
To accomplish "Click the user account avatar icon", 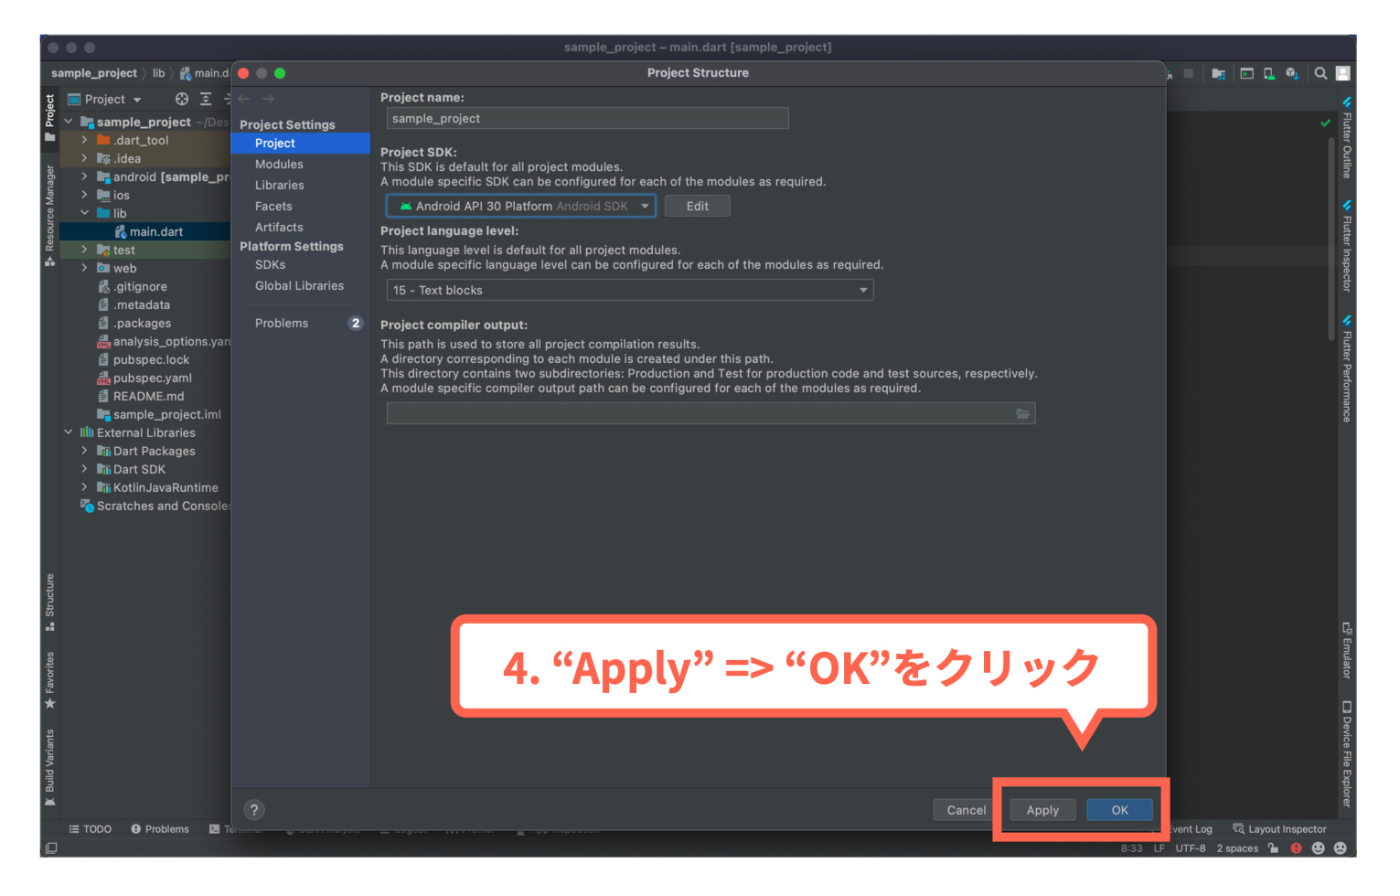I will click(x=1343, y=73).
